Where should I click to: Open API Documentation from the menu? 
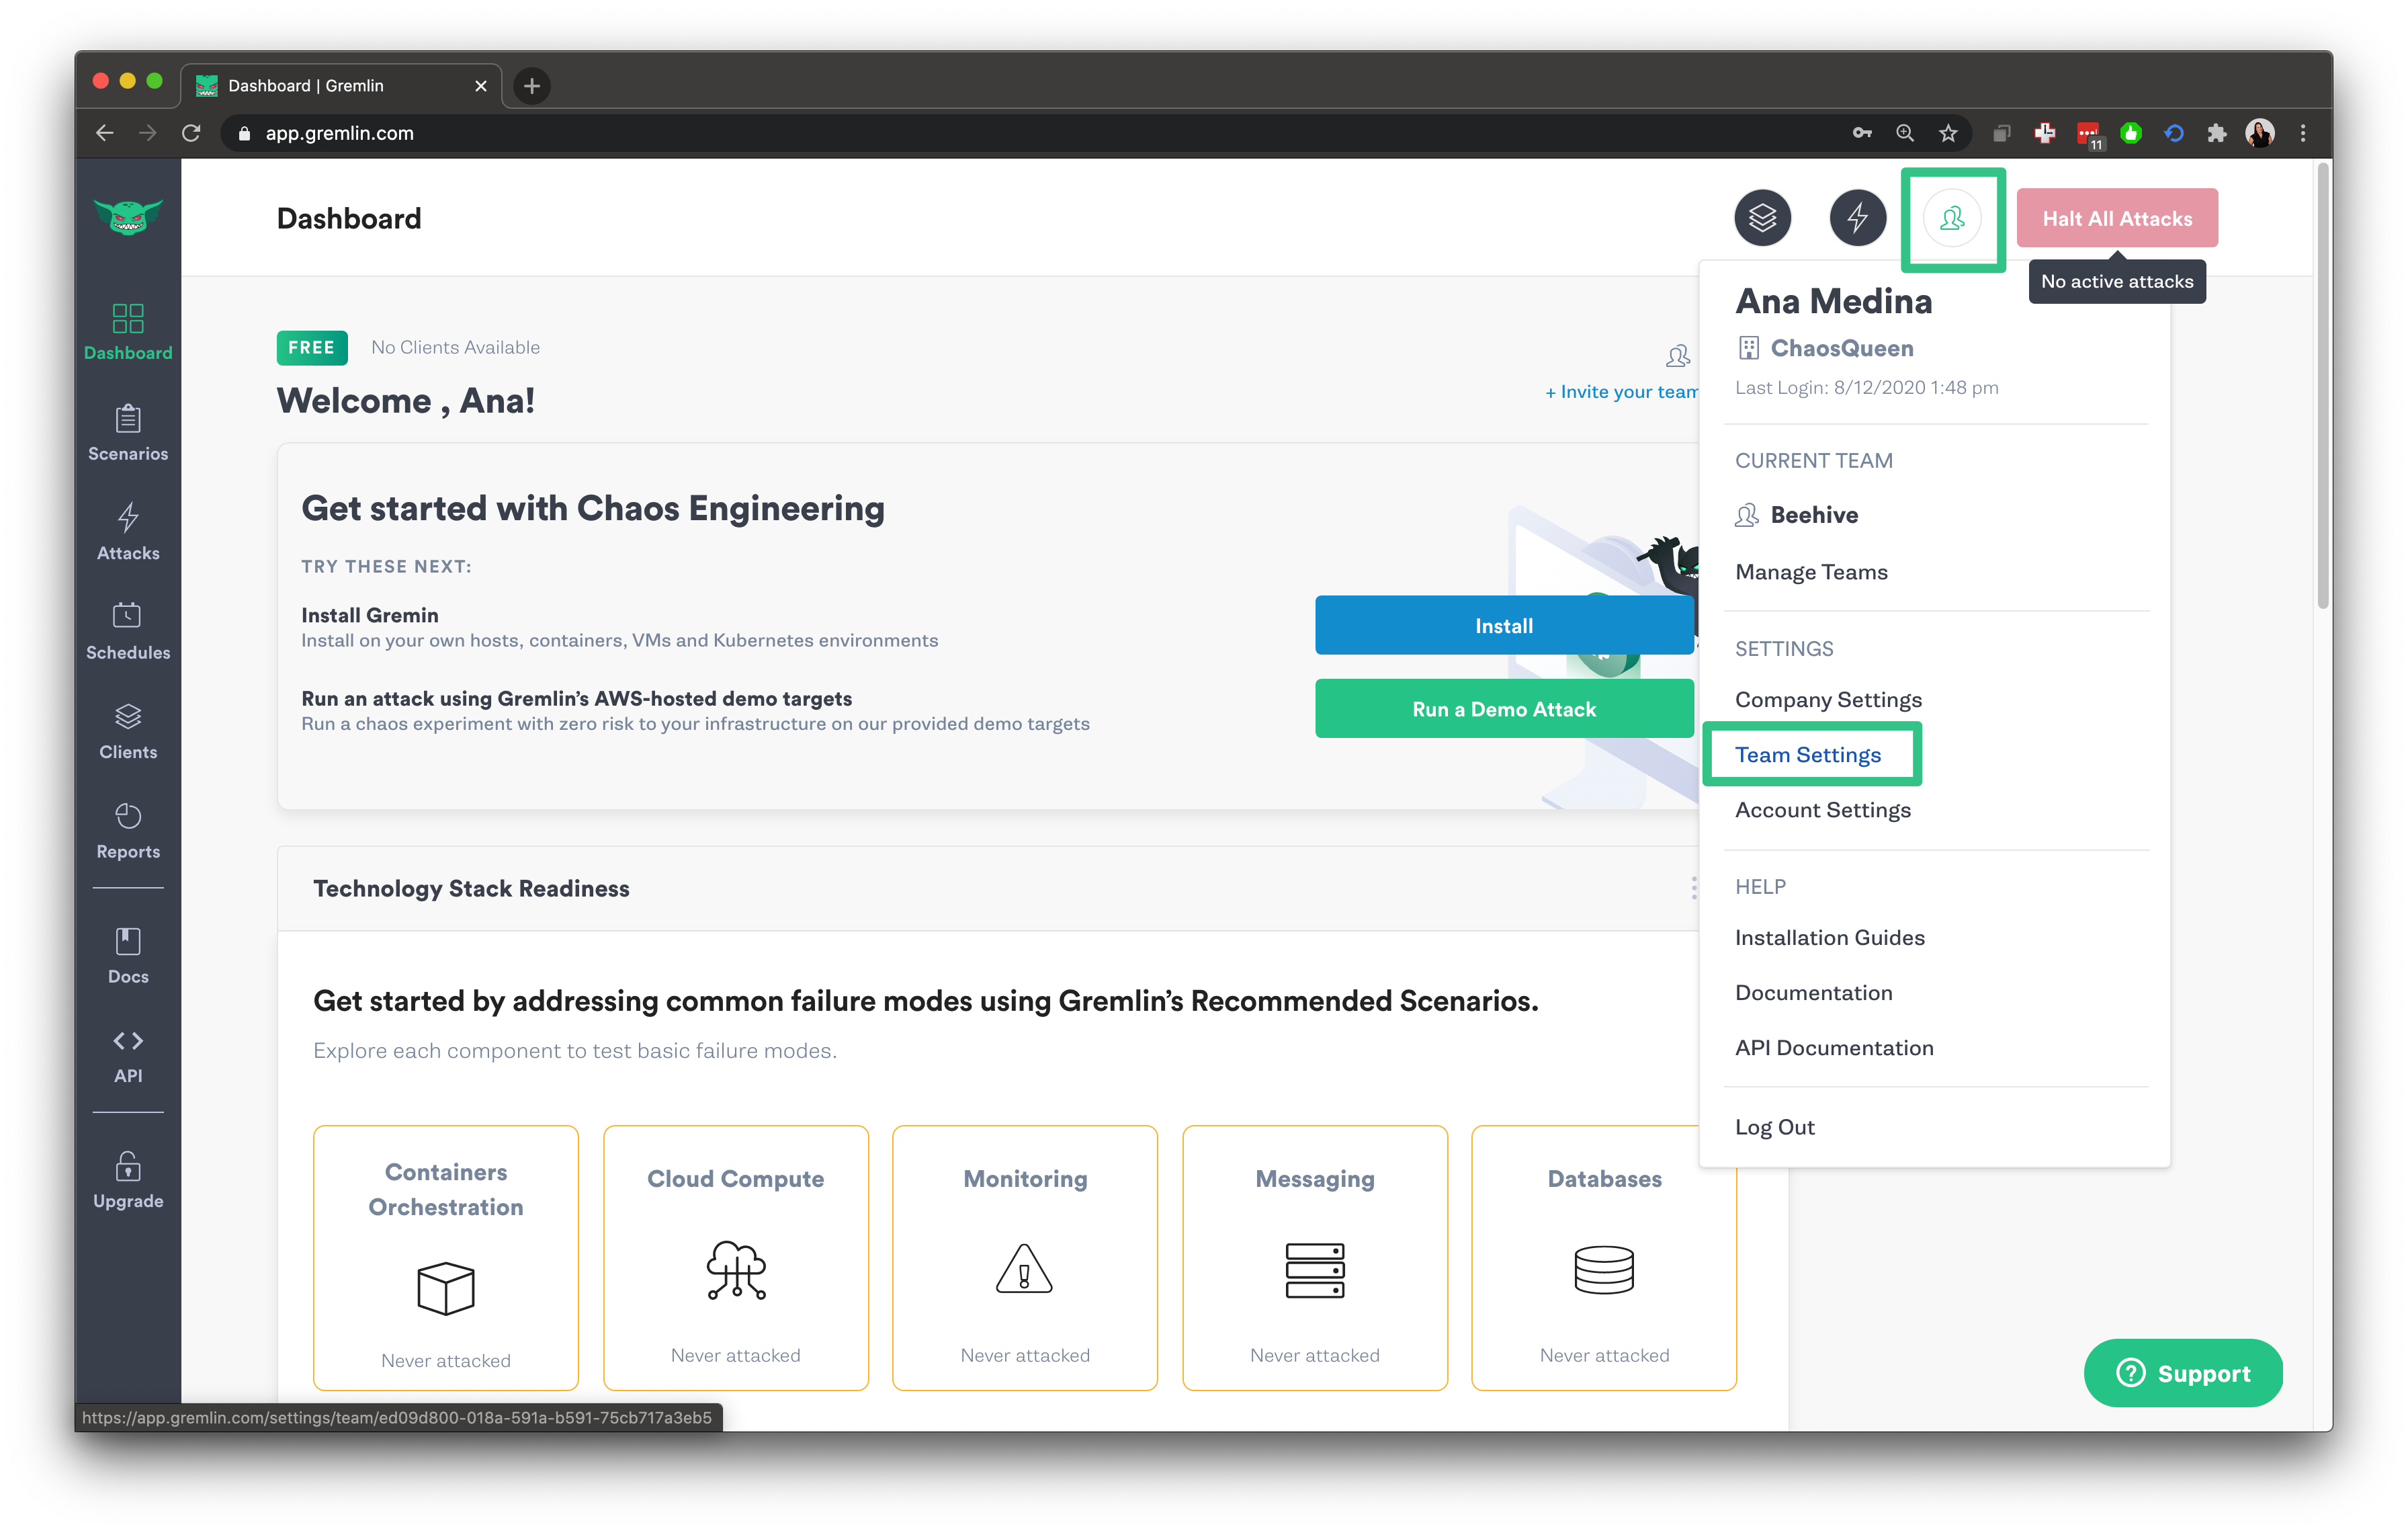click(x=1834, y=1047)
